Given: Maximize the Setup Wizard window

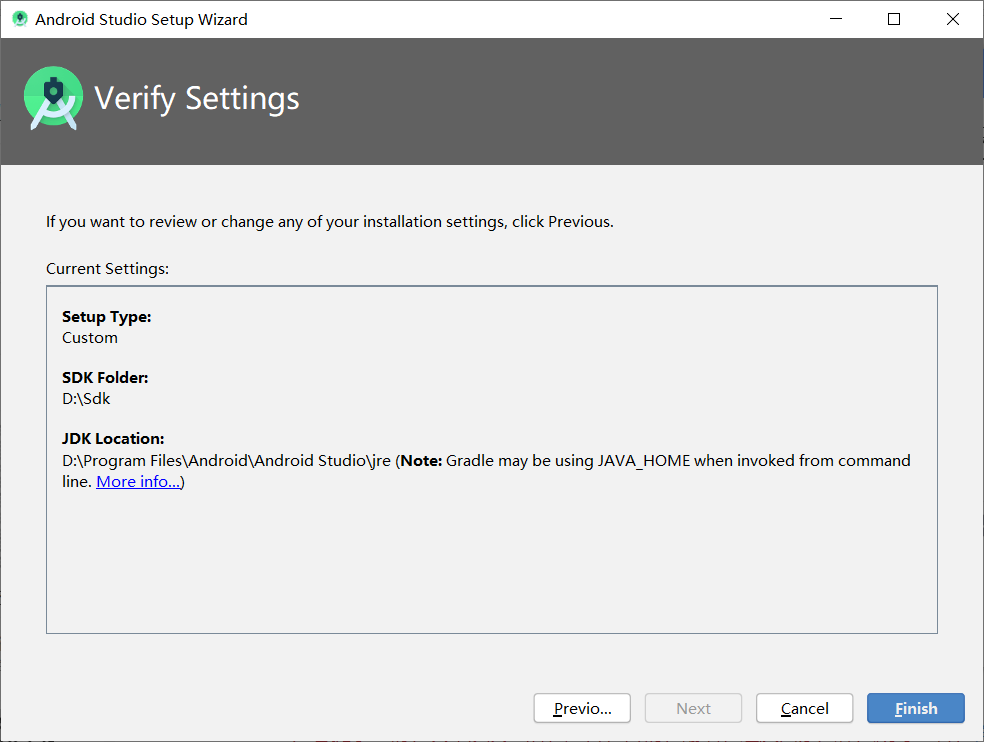Looking at the screenshot, I should (x=894, y=19).
